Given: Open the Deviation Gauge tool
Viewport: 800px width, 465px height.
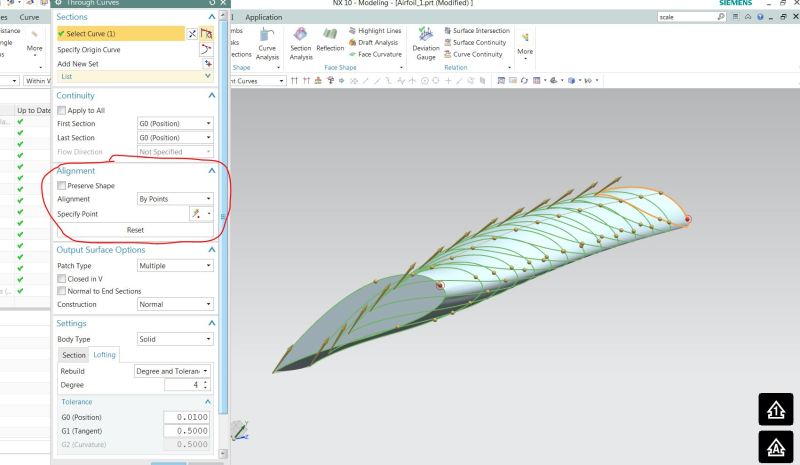Looking at the screenshot, I should pos(426,44).
